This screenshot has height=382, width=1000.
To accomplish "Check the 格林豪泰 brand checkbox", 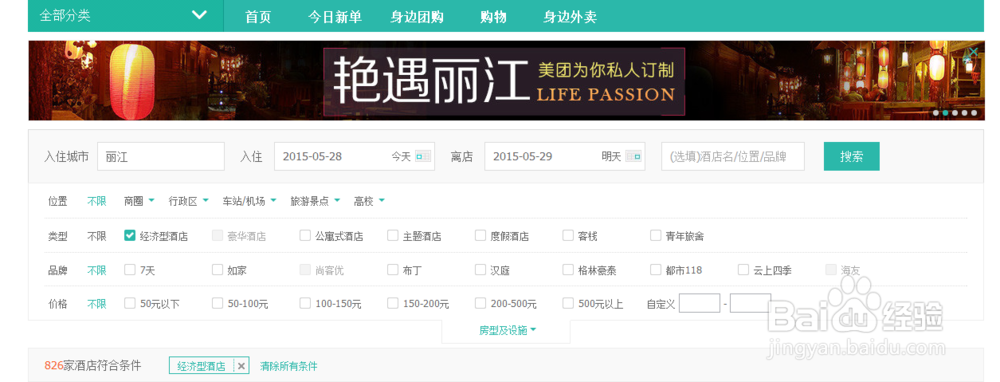I will pyautogui.click(x=568, y=270).
